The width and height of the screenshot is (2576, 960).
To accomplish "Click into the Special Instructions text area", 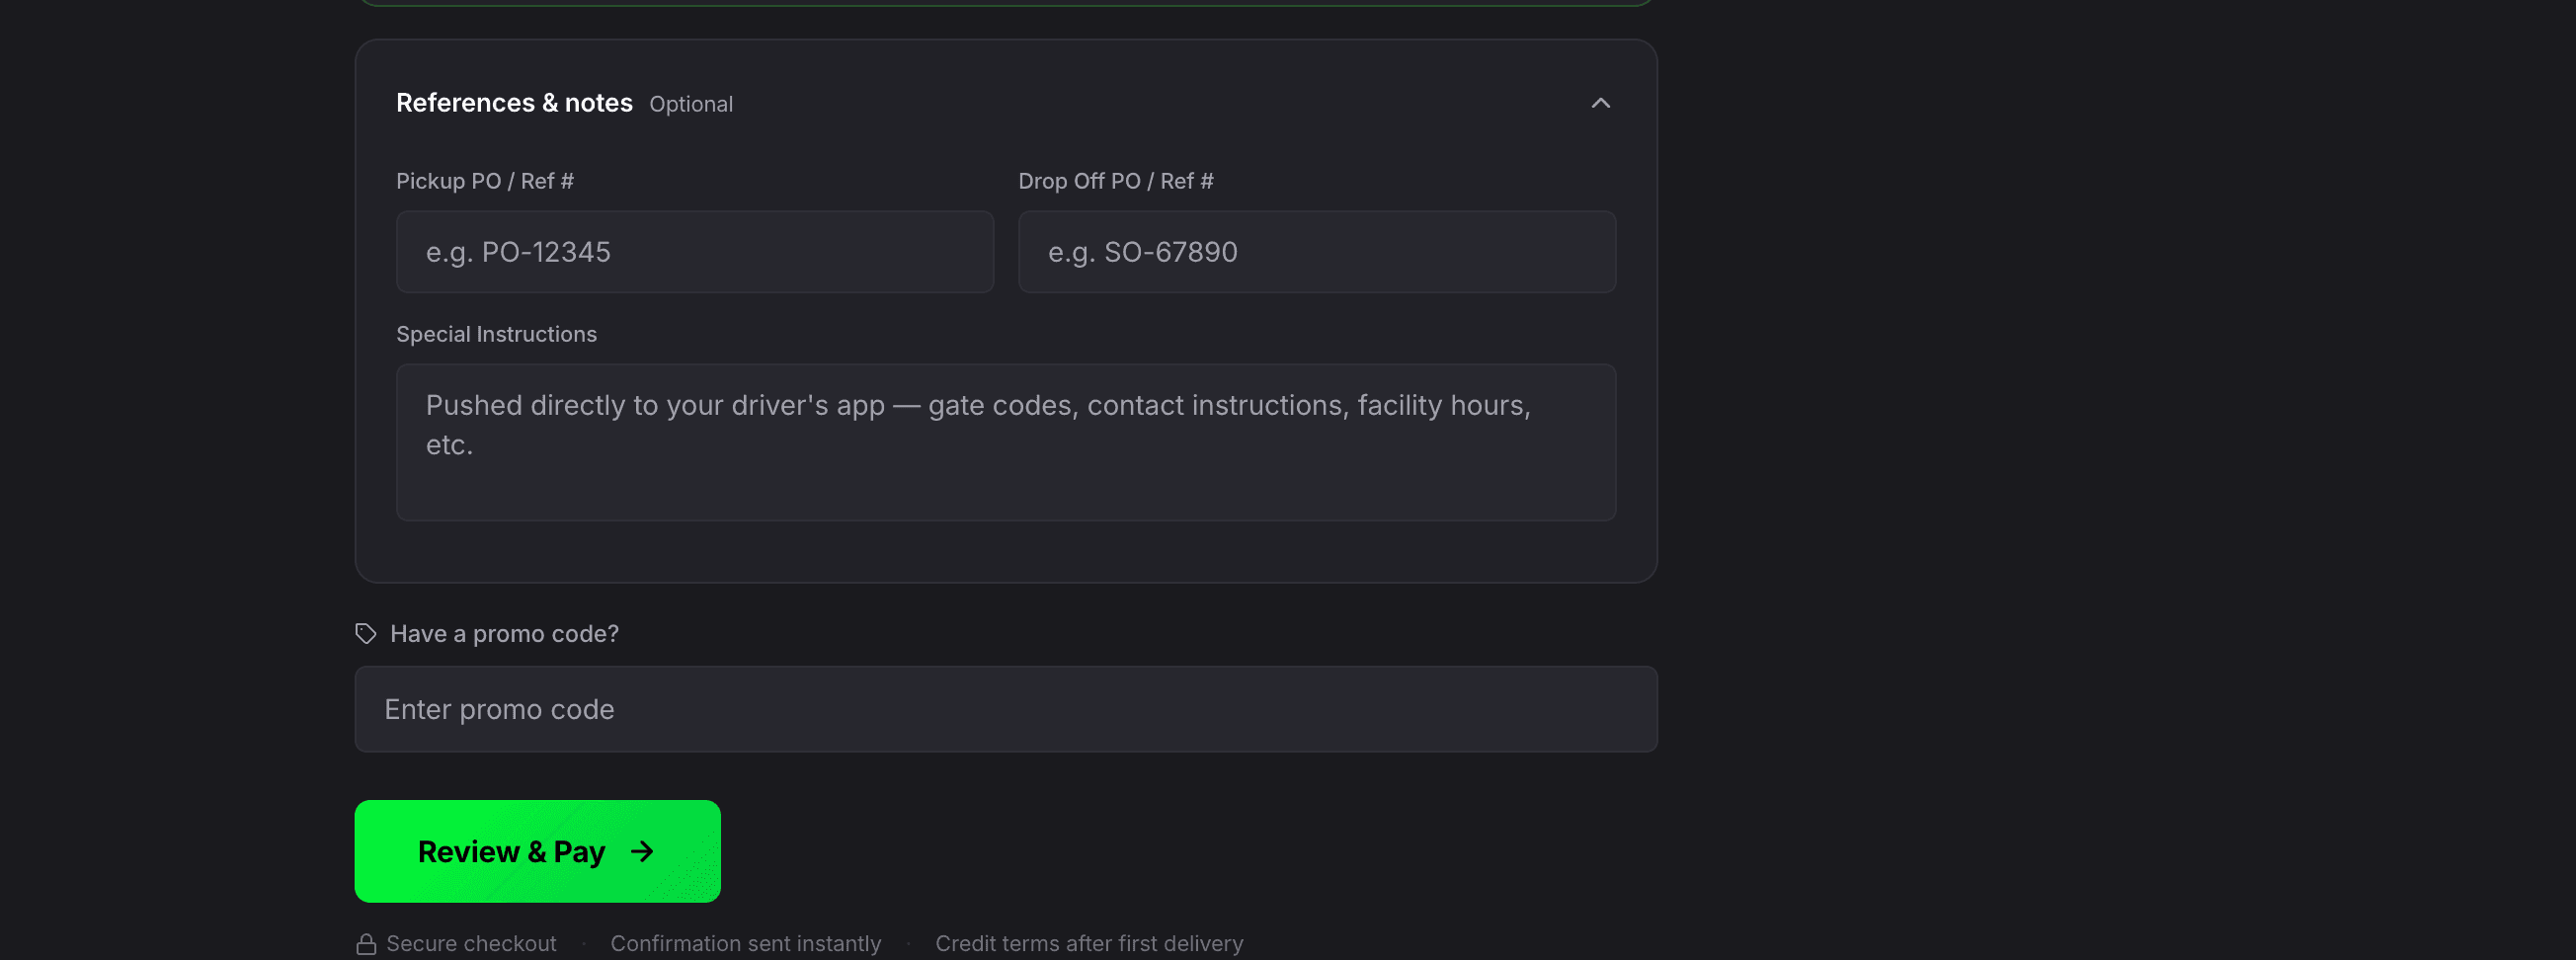I will pos(1006,442).
